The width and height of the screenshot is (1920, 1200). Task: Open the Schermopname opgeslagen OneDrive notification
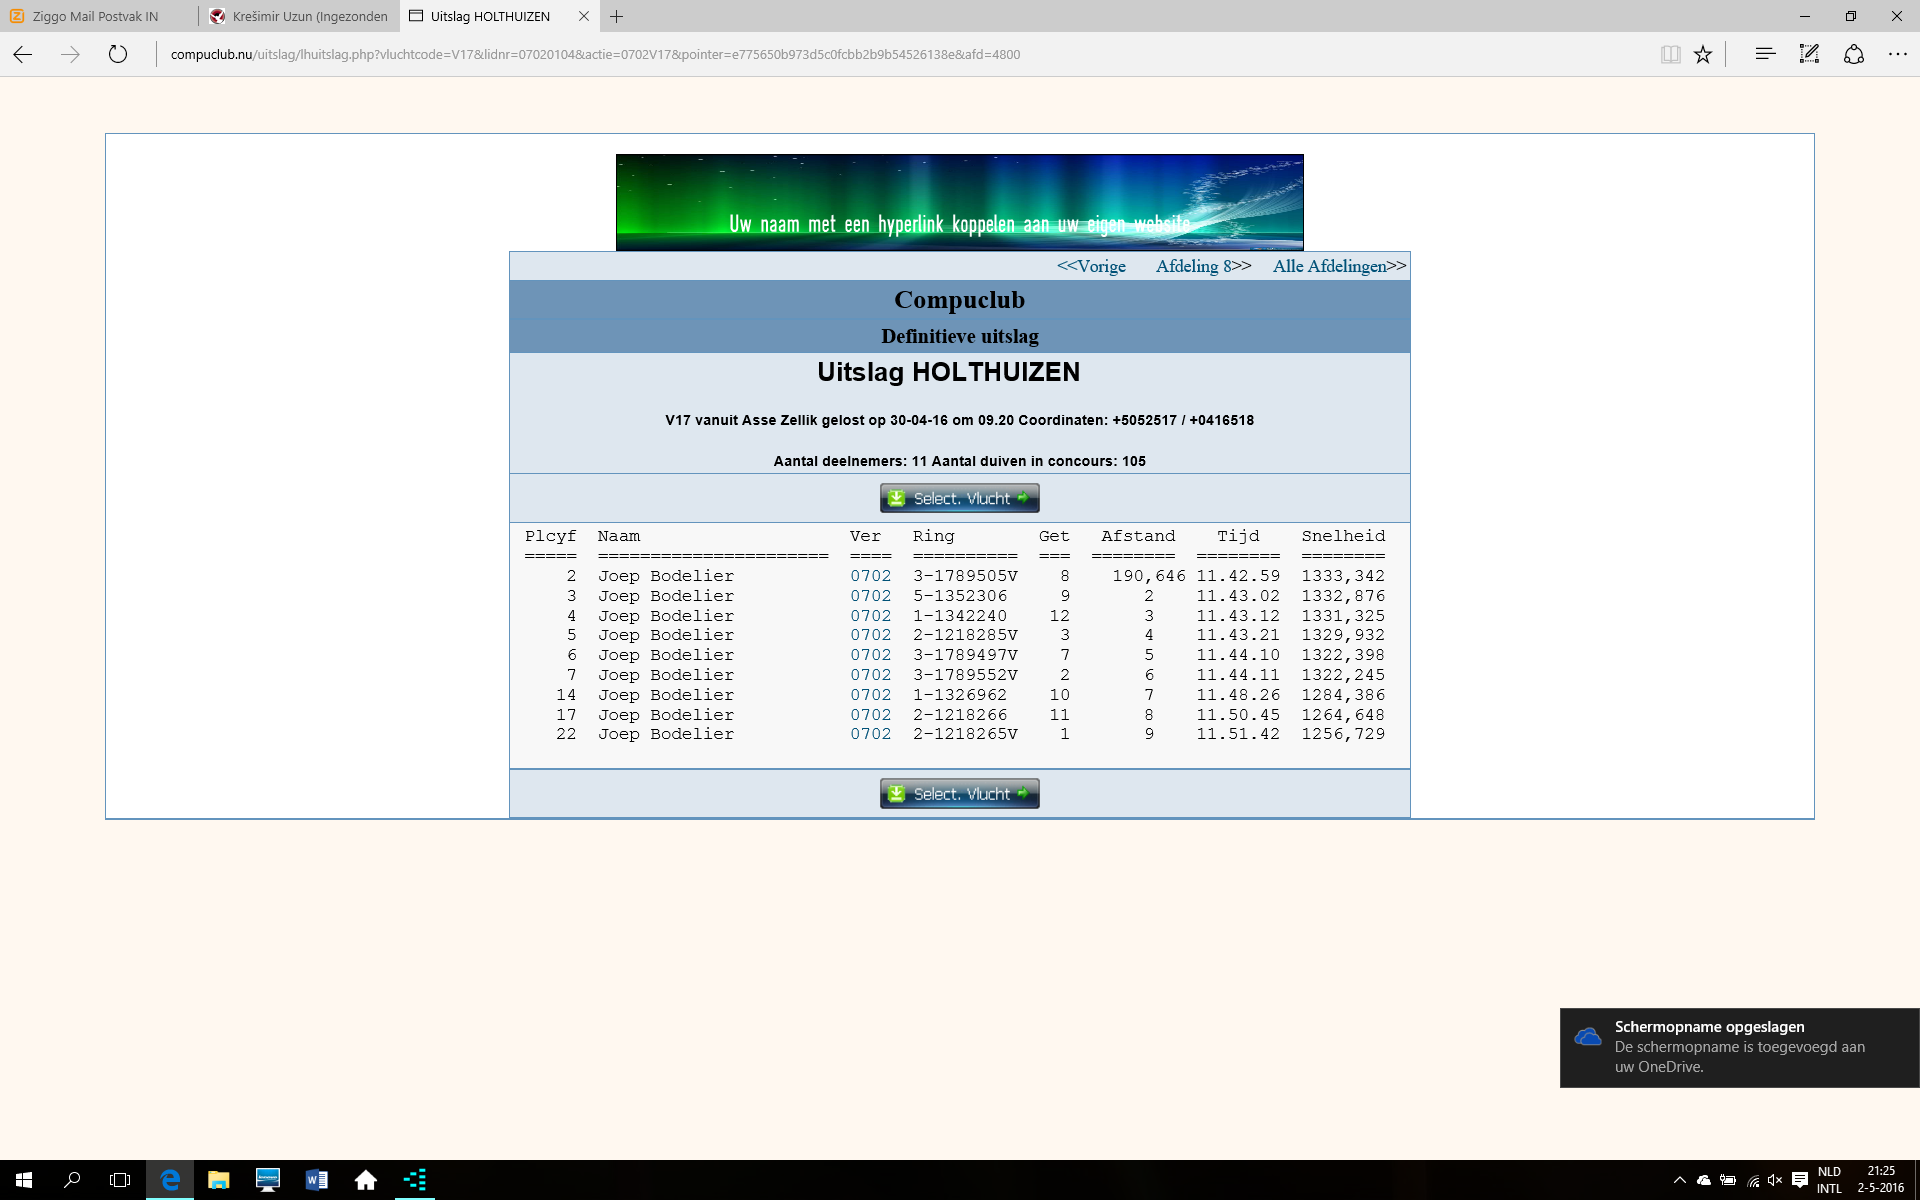point(1740,1047)
